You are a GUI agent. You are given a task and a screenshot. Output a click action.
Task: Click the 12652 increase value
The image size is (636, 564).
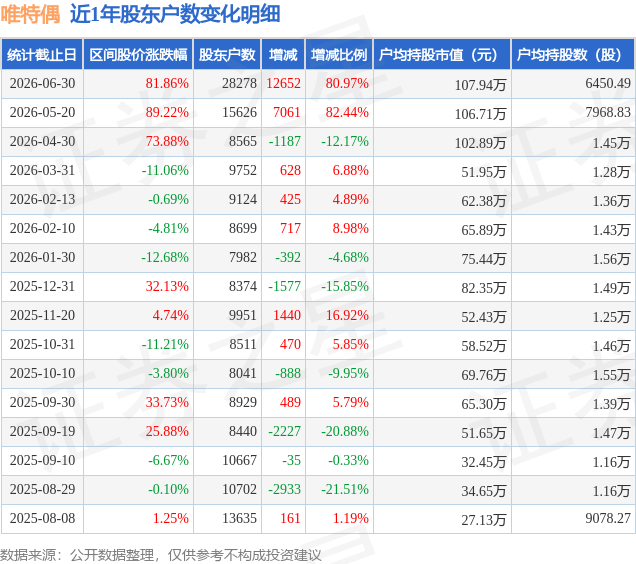pyautogui.click(x=284, y=84)
